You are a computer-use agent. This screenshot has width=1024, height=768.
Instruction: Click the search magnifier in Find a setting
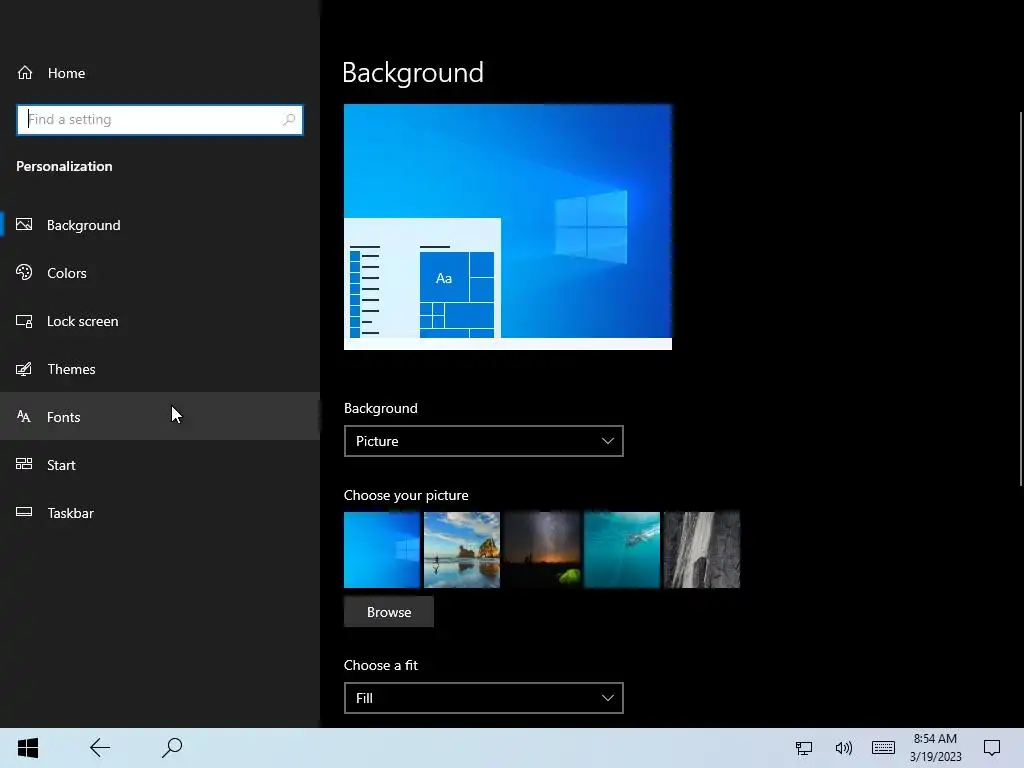tap(289, 120)
